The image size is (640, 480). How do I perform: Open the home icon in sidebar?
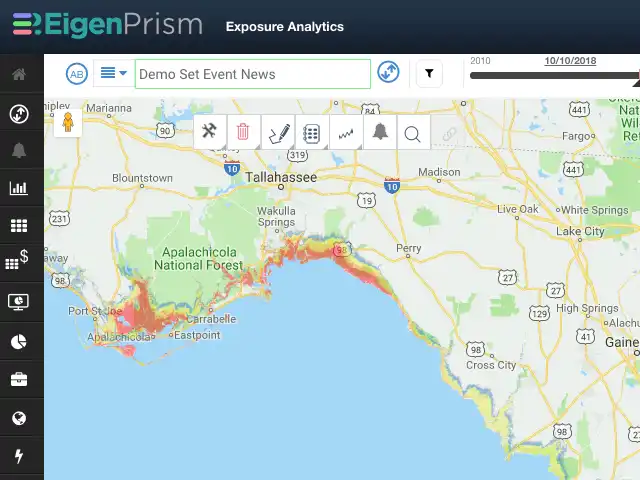click(x=19, y=74)
